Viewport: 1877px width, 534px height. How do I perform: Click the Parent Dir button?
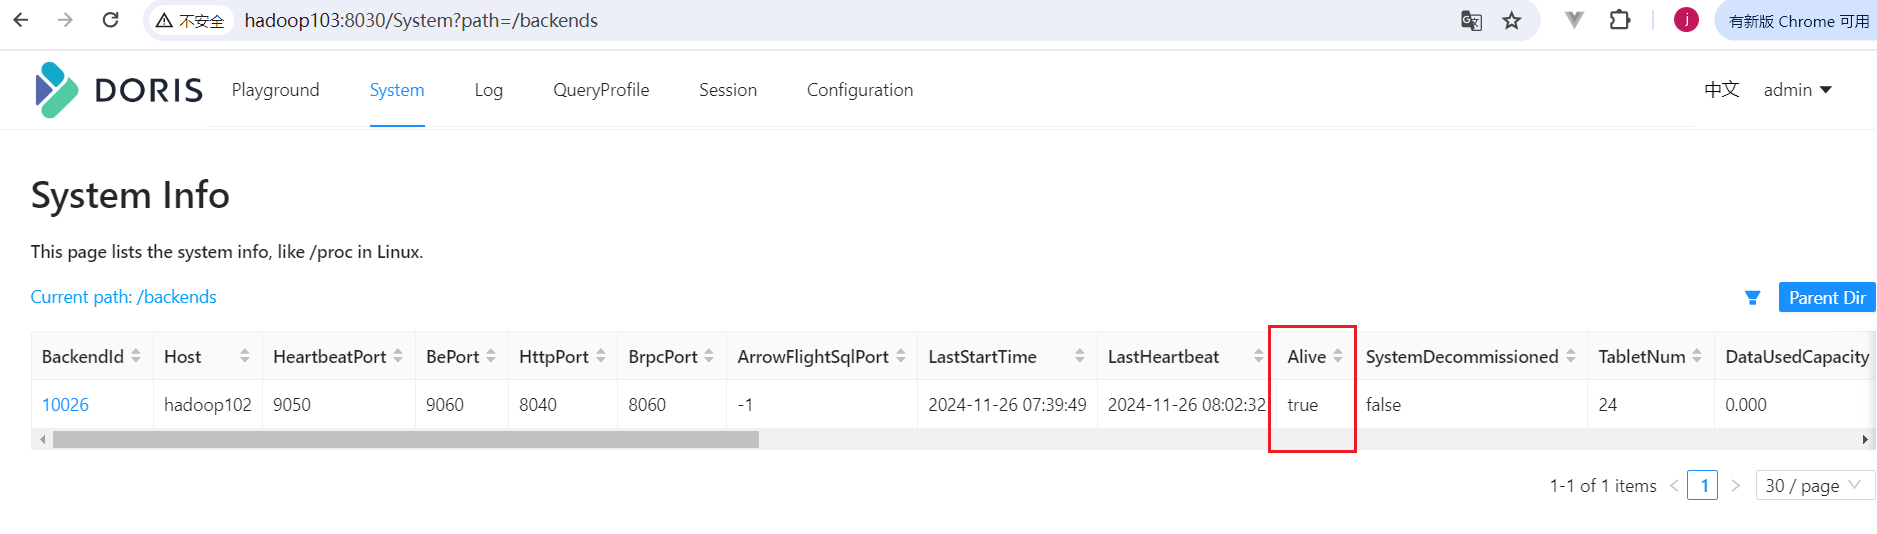tap(1827, 297)
